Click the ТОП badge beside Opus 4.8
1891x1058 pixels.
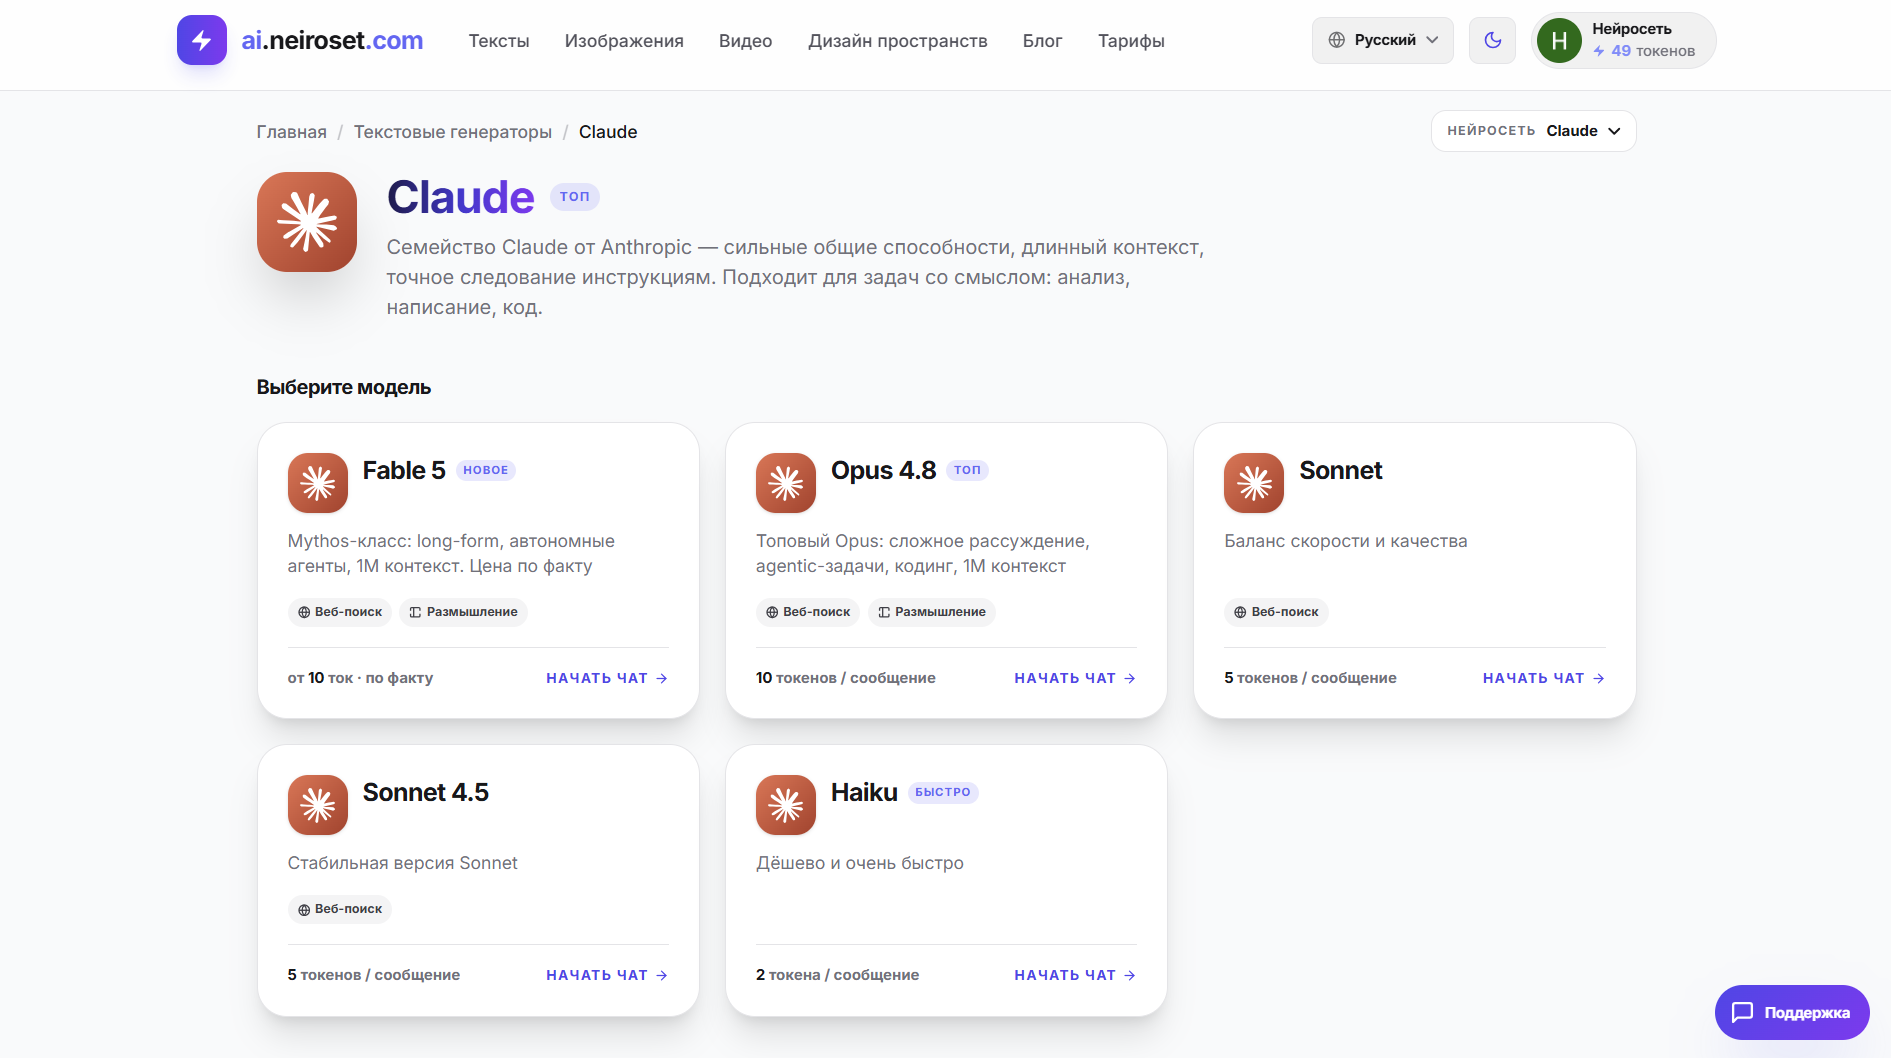click(x=967, y=470)
